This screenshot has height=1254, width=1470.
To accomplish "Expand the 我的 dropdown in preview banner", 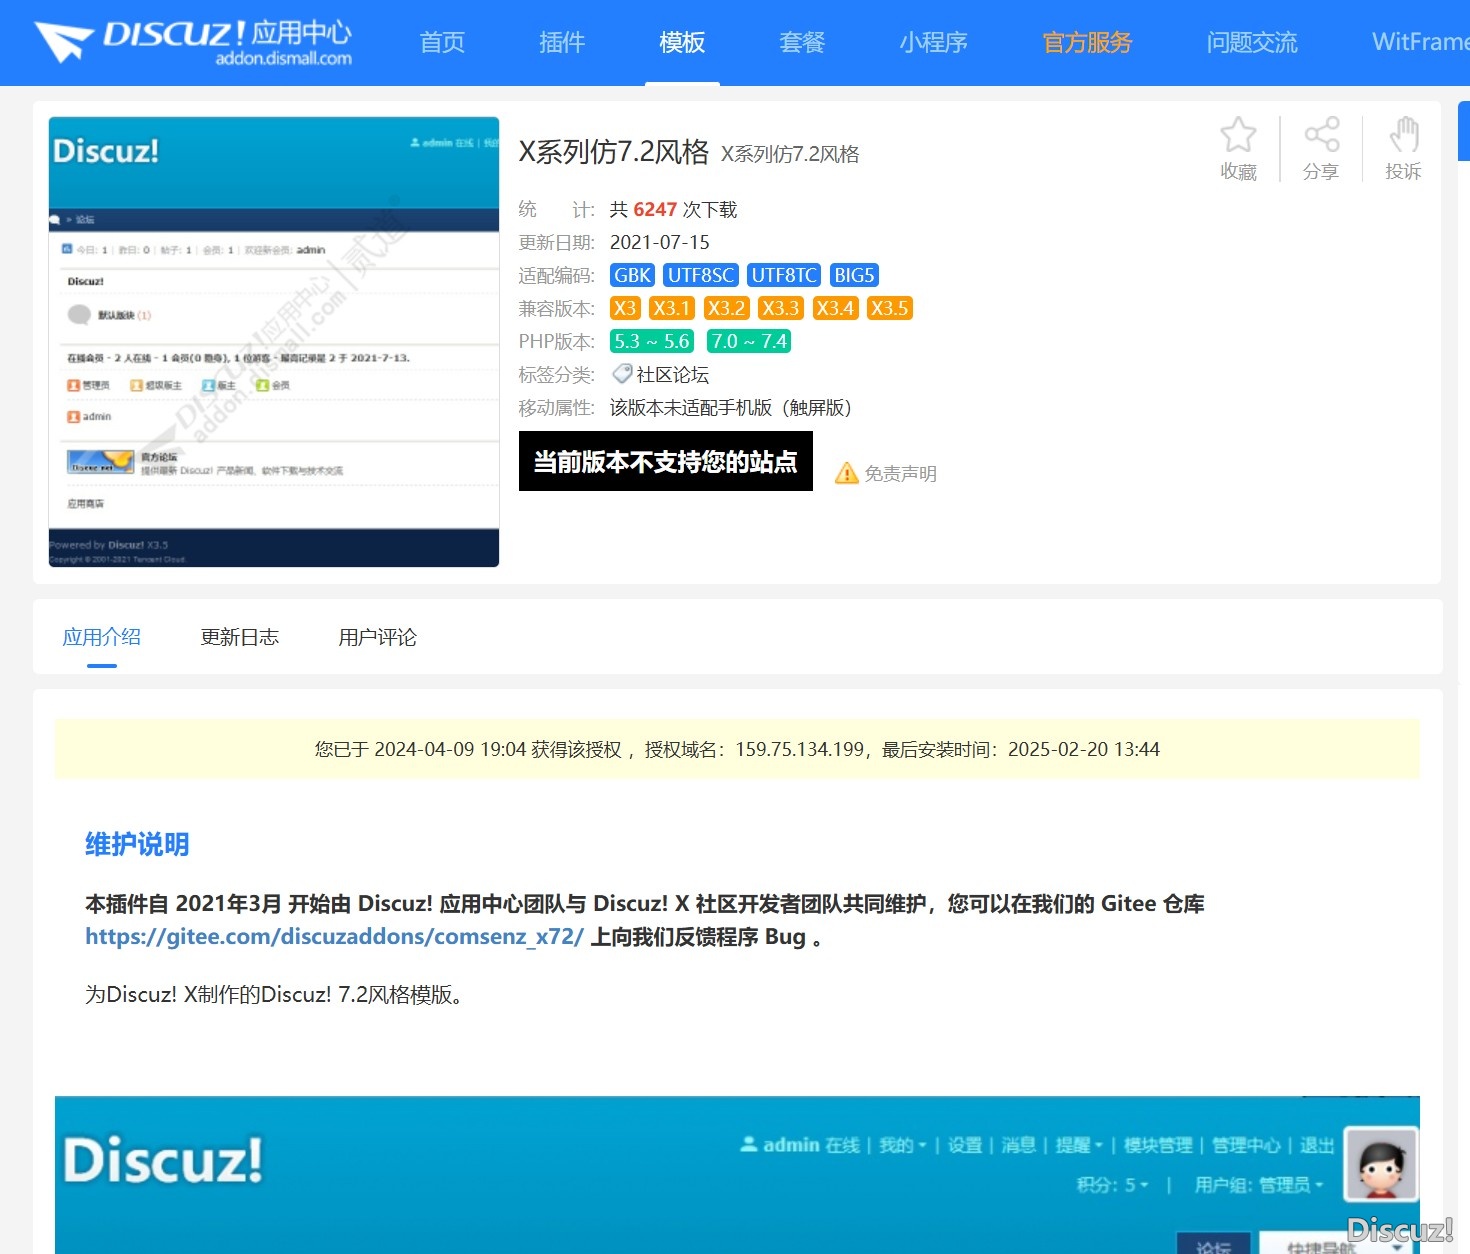I will pyautogui.click(x=901, y=1145).
